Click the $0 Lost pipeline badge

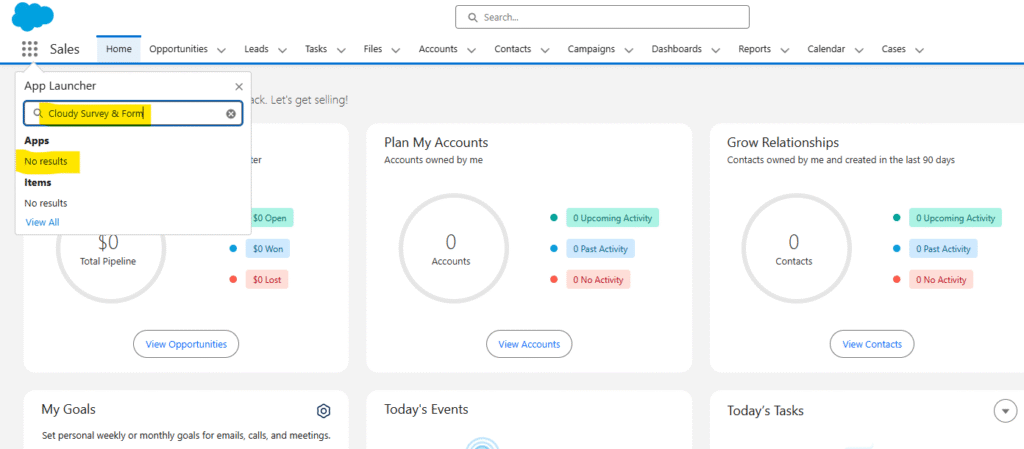click(x=266, y=280)
